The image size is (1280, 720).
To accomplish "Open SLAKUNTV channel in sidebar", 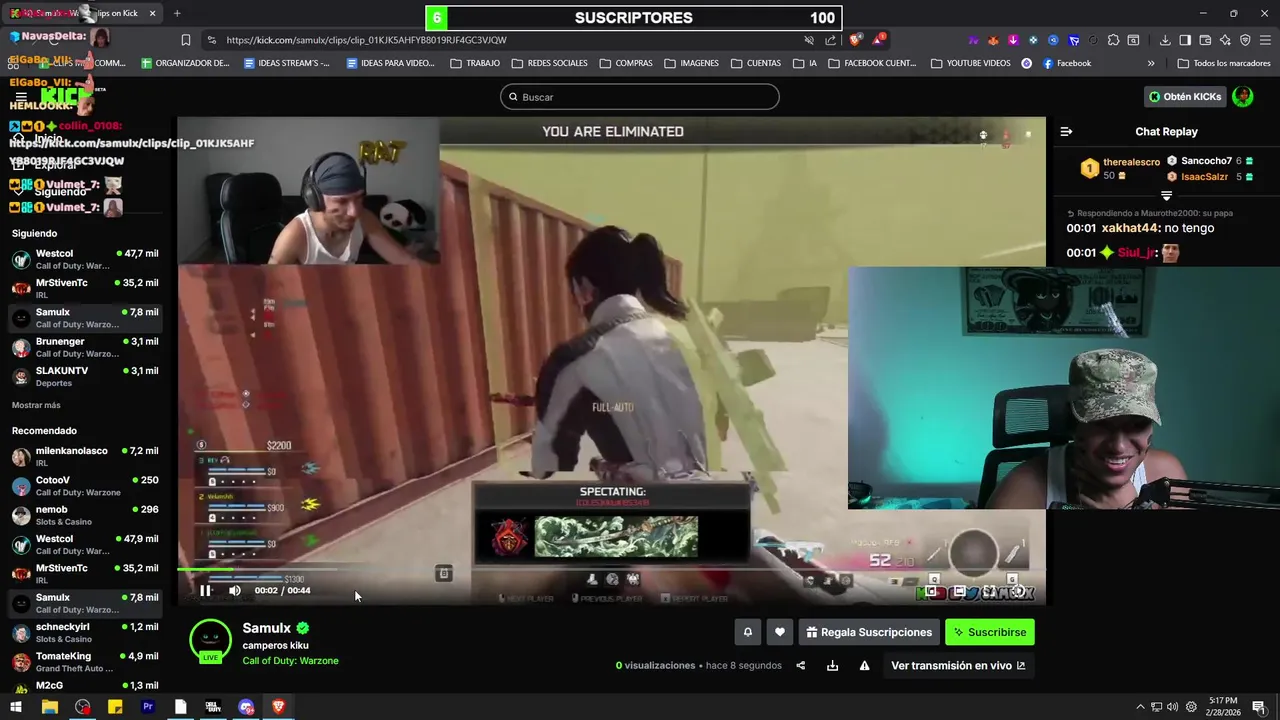I will [x=85, y=377].
